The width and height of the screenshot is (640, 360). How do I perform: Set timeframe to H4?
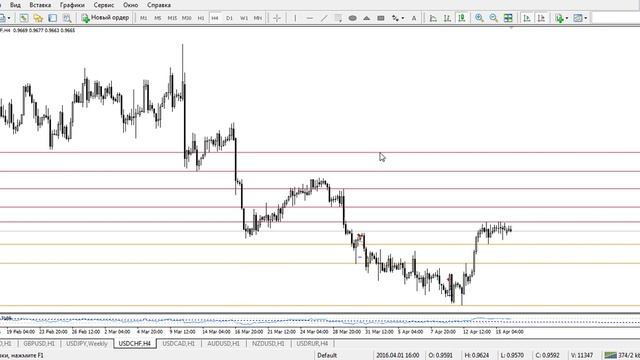(x=215, y=18)
